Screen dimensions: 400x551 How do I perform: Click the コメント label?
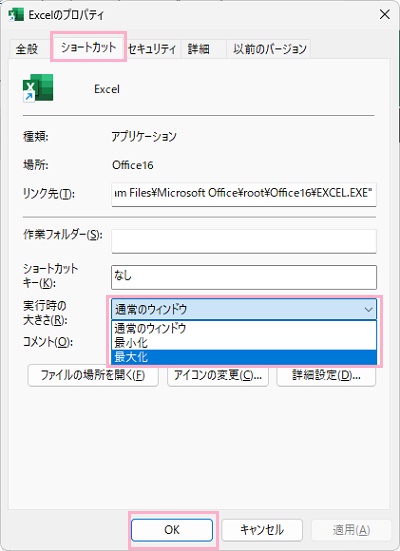pos(48,342)
